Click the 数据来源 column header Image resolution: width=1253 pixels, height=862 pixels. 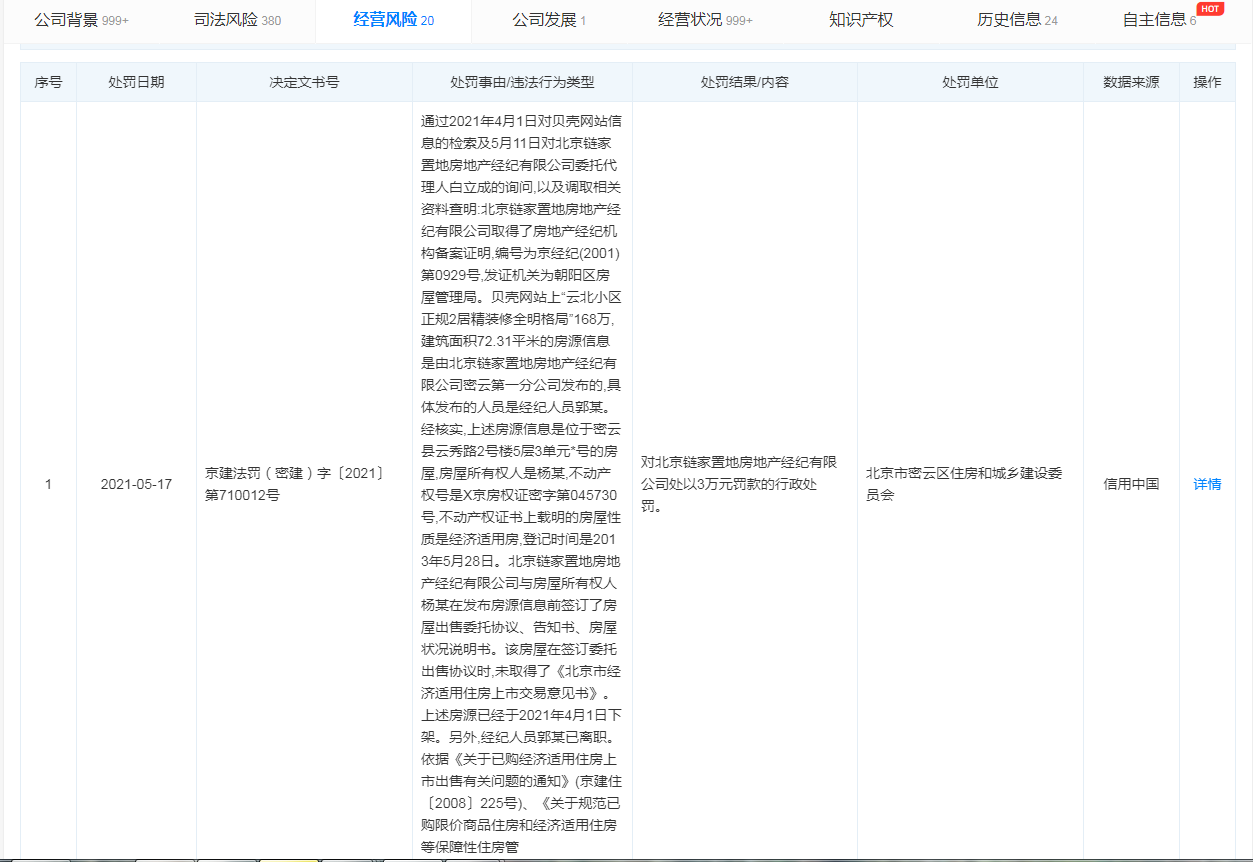pos(1131,82)
